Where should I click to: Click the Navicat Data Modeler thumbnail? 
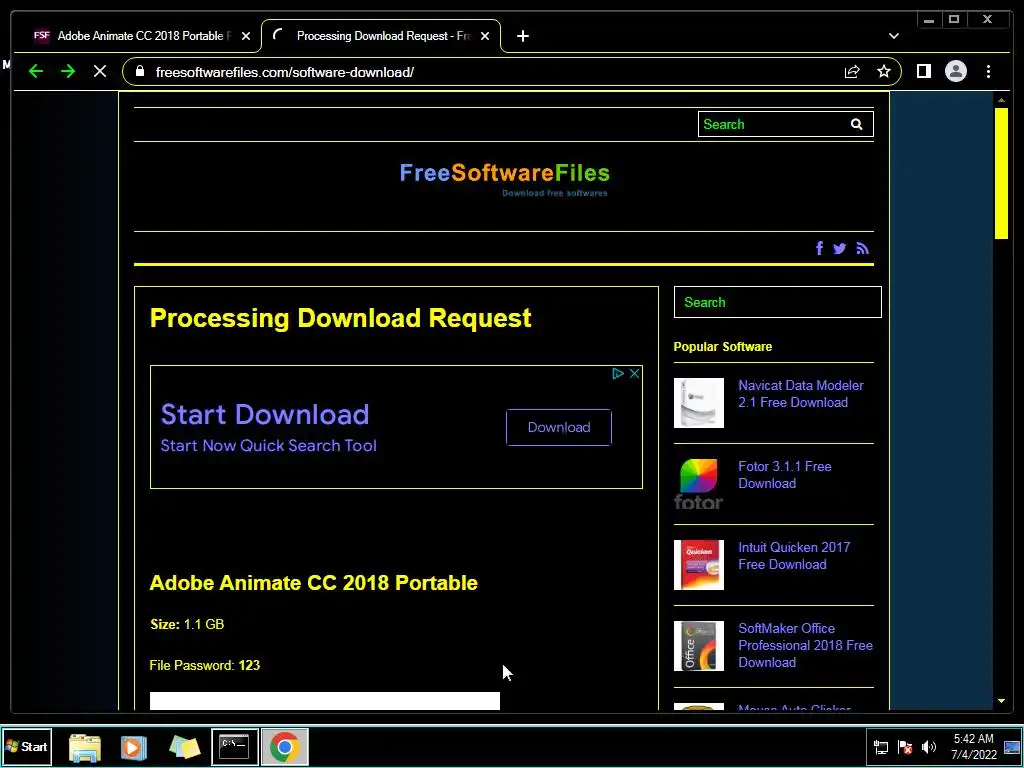pyautogui.click(x=699, y=403)
